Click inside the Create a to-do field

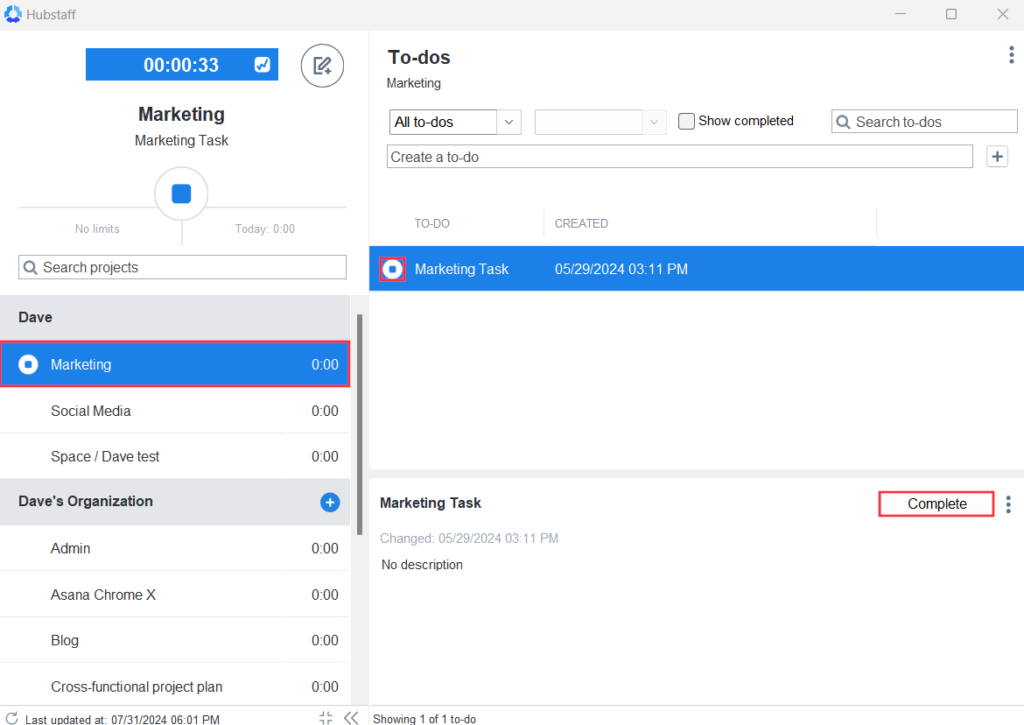coord(680,156)
